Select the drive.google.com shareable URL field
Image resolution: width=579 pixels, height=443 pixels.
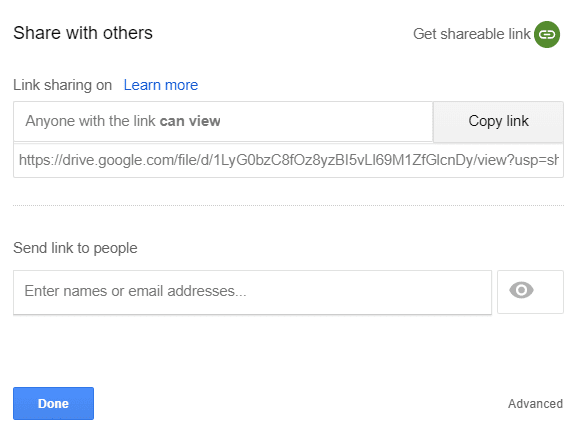[288, 161]
